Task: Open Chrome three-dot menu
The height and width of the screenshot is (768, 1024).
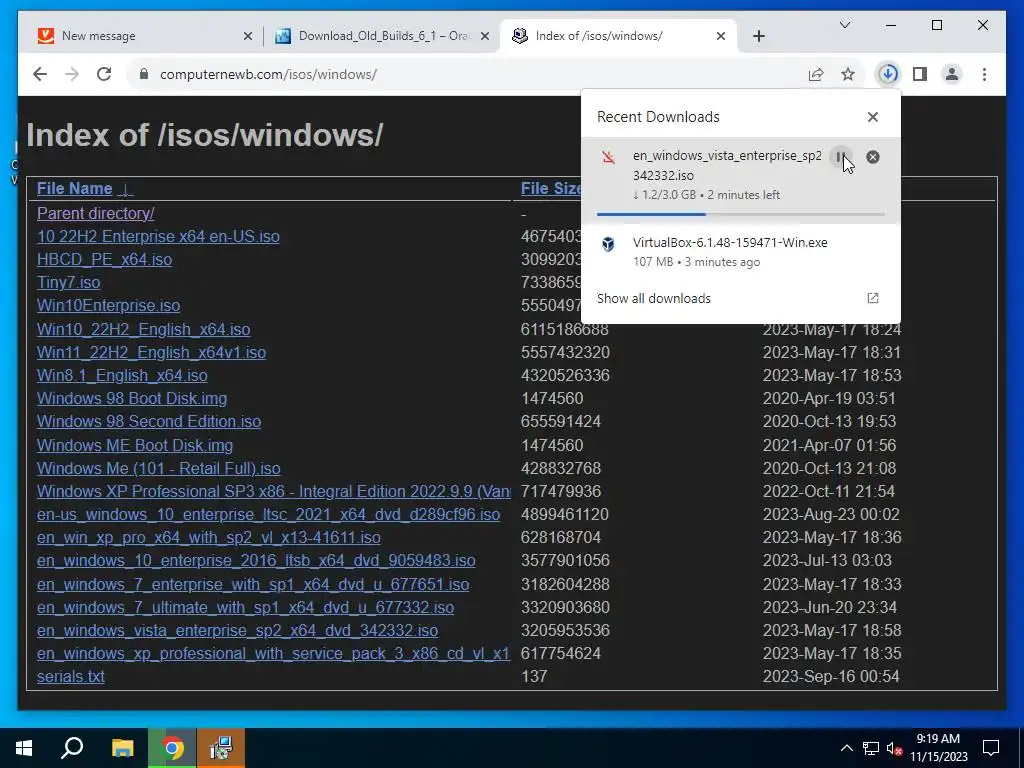Action: pos(984,74)
